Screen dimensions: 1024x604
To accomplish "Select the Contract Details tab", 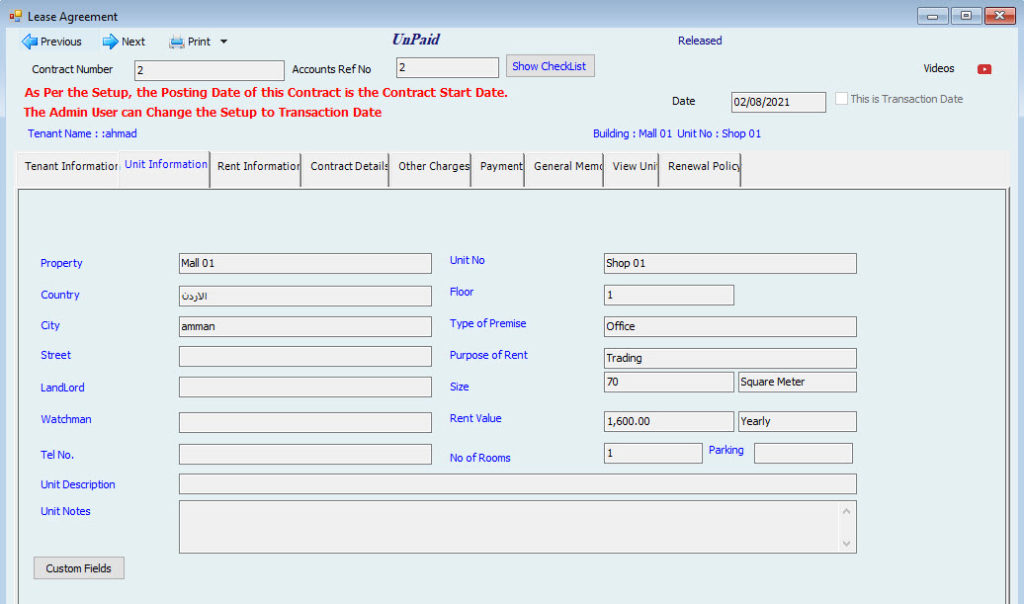I will (x=347, y=167).
